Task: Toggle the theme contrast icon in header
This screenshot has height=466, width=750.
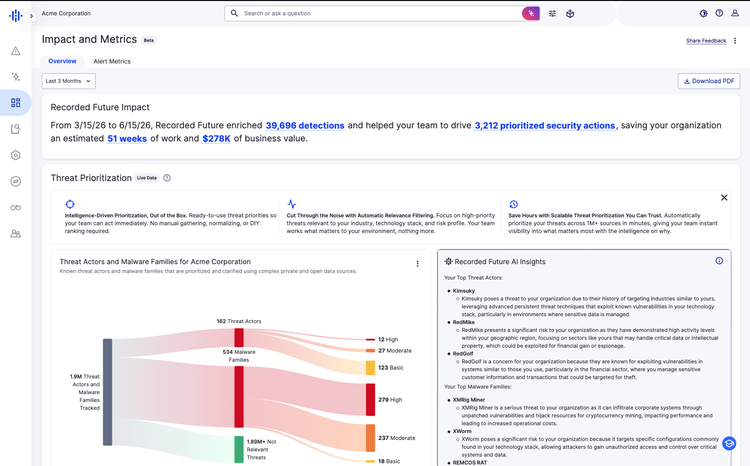Action: (x=703, y=13)
